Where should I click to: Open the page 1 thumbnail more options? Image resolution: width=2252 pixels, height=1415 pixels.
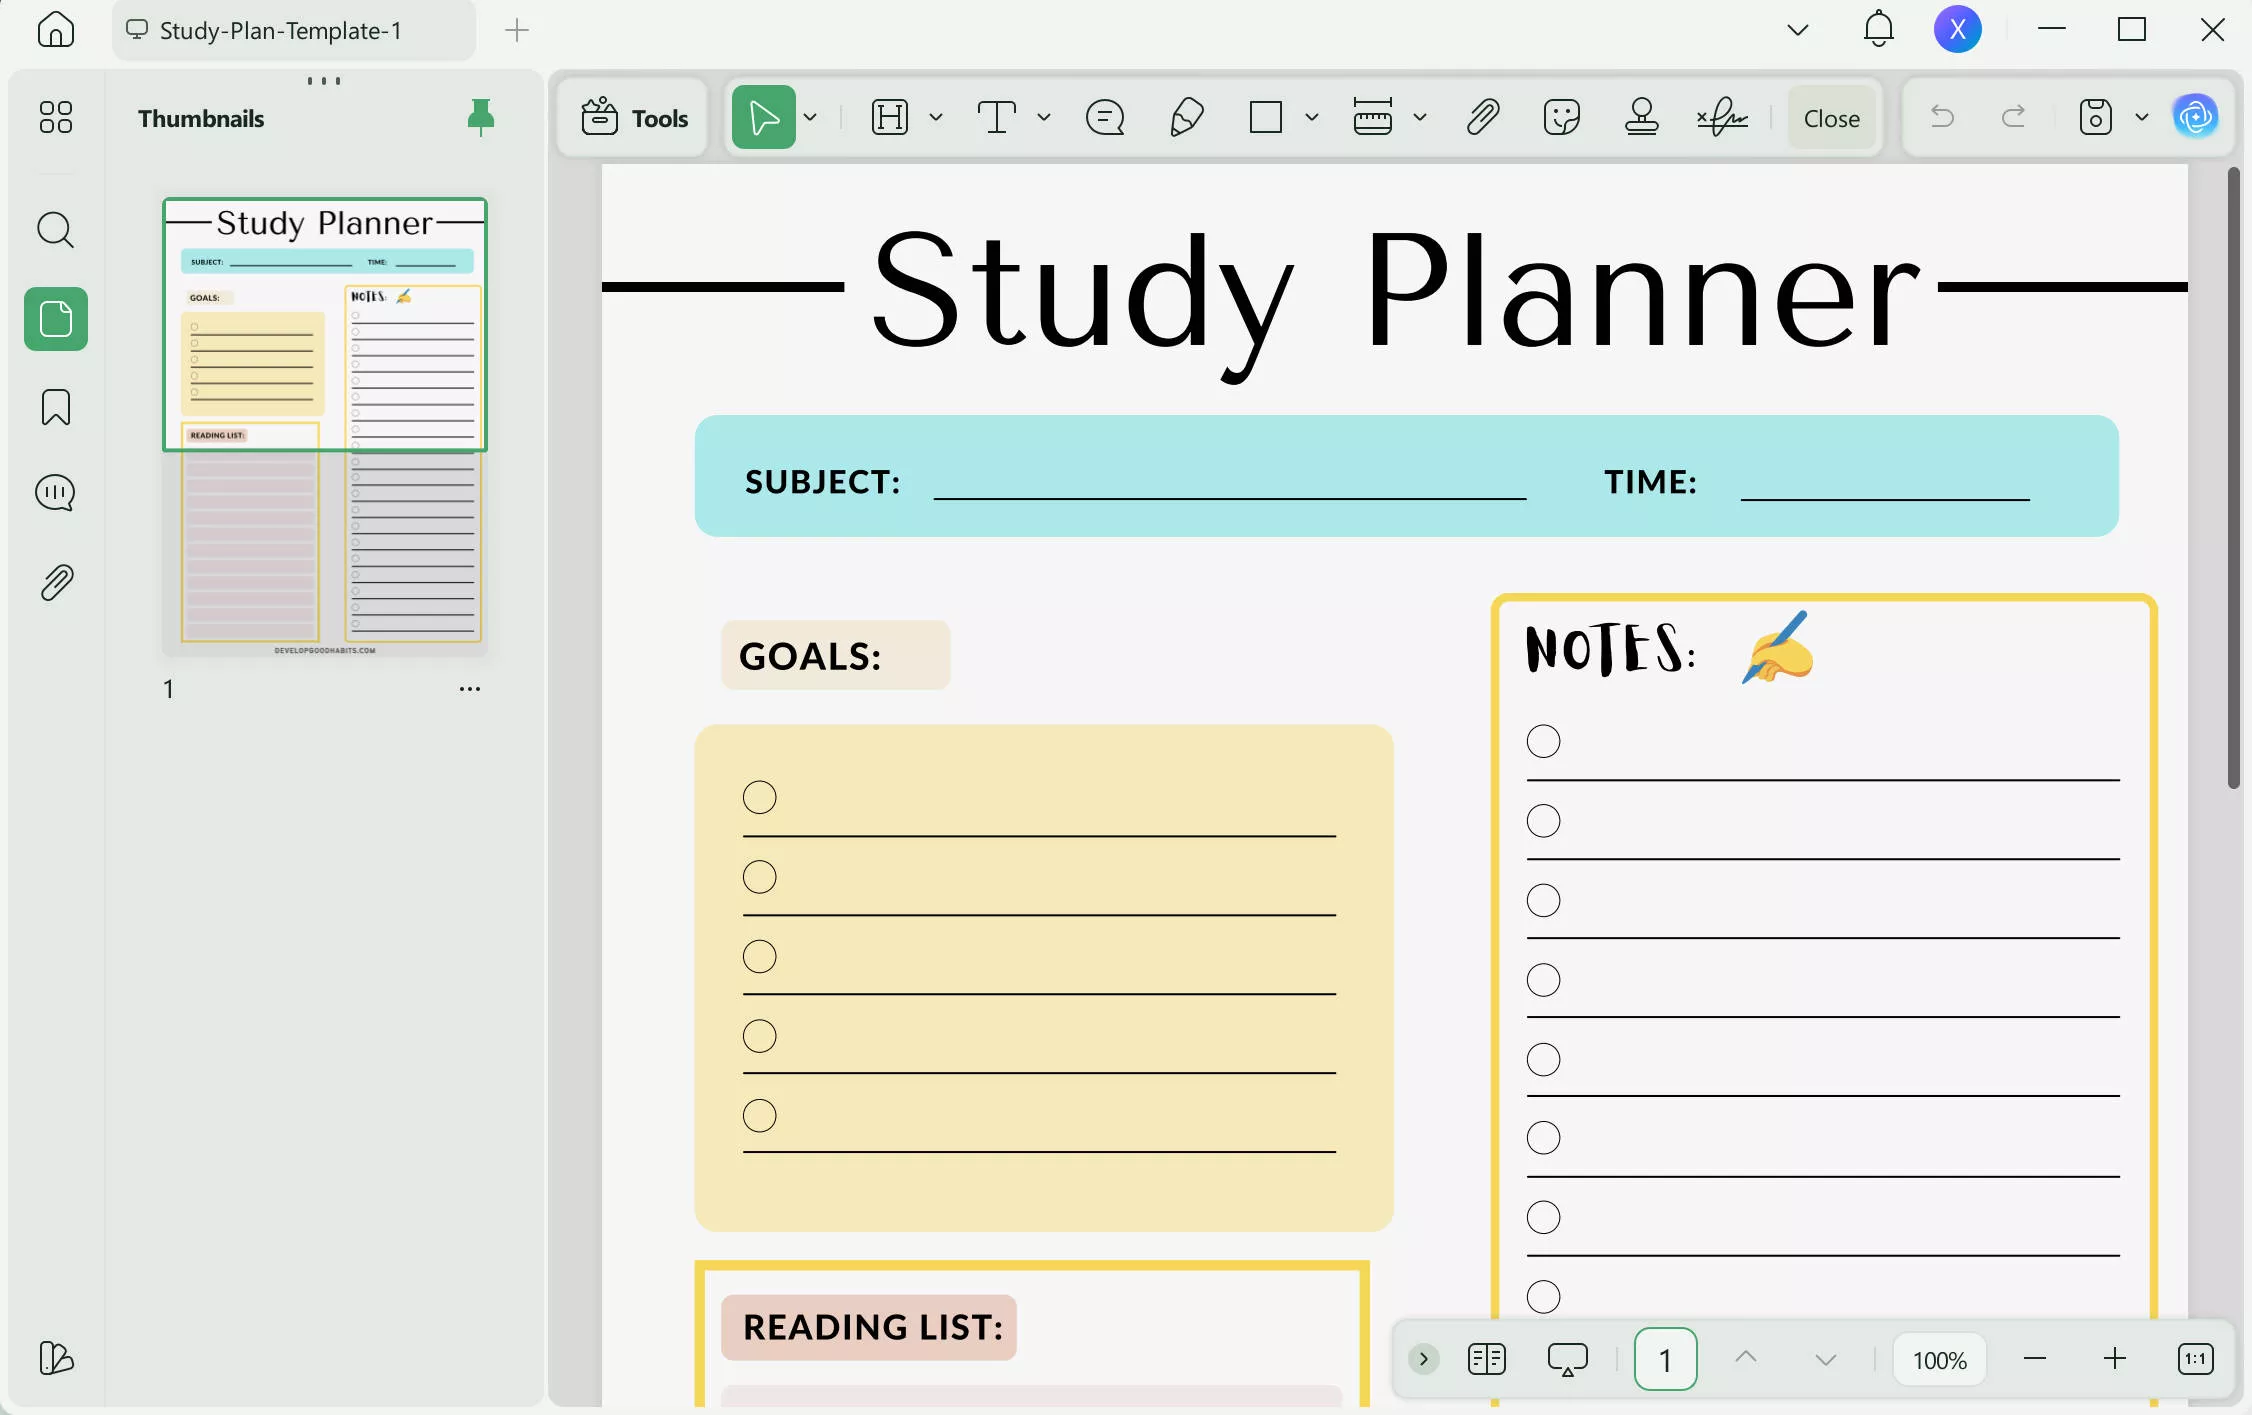[x=470, y=689]
